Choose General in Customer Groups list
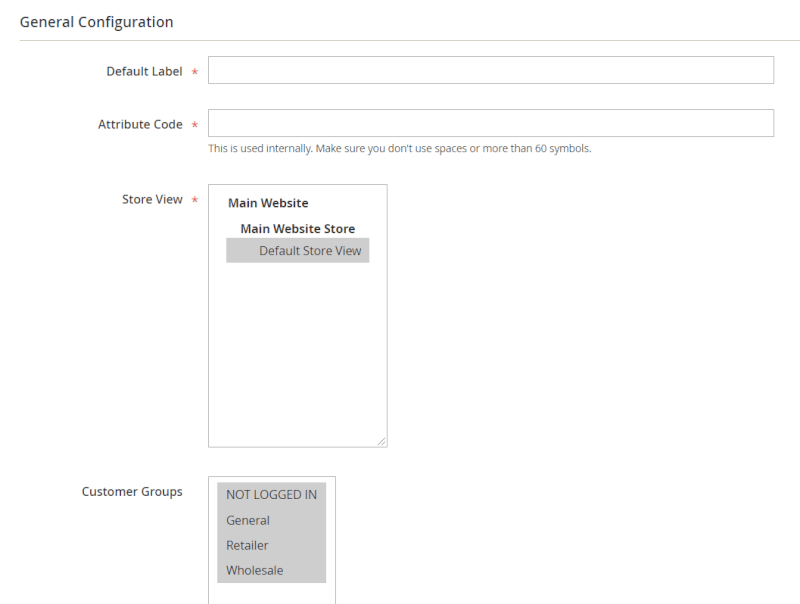Screen dimensions: 800x604 248,520
